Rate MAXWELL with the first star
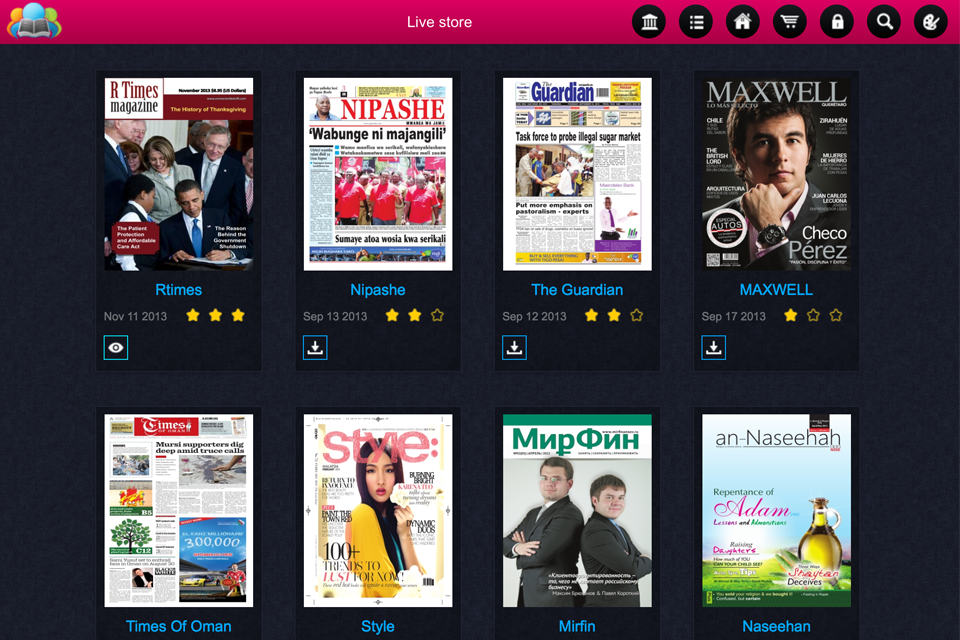This screenshot has width=960, height=640. [790, 315]
